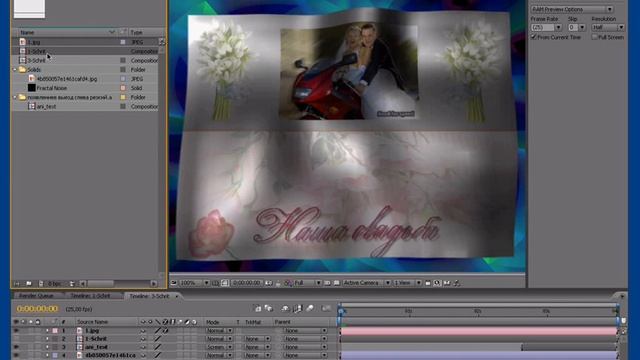Open the timeline Brainstorm/graph button
Image resolution: width=640 pixels, height=360 pixels.
click(x=326, y=309)
